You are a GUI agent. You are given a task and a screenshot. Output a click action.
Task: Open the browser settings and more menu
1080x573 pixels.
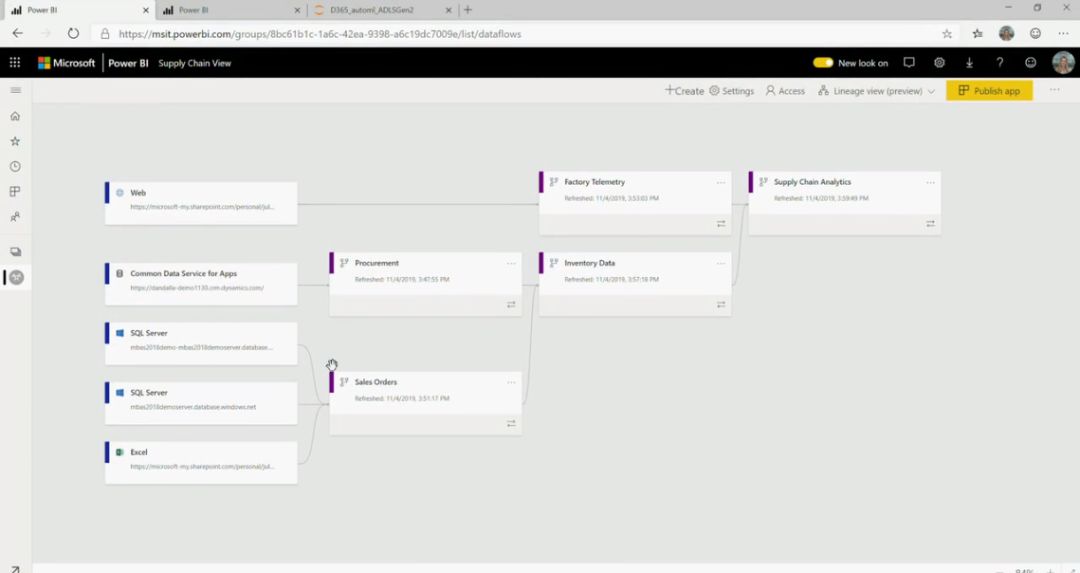coord(1063,33)
